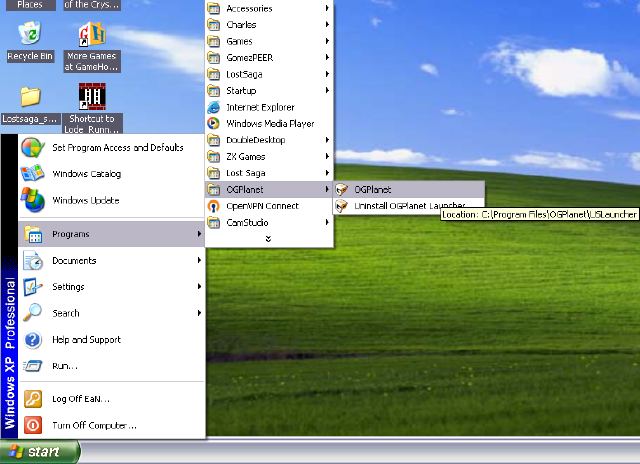Choose Turn Off Computer entry

(111, 425)
